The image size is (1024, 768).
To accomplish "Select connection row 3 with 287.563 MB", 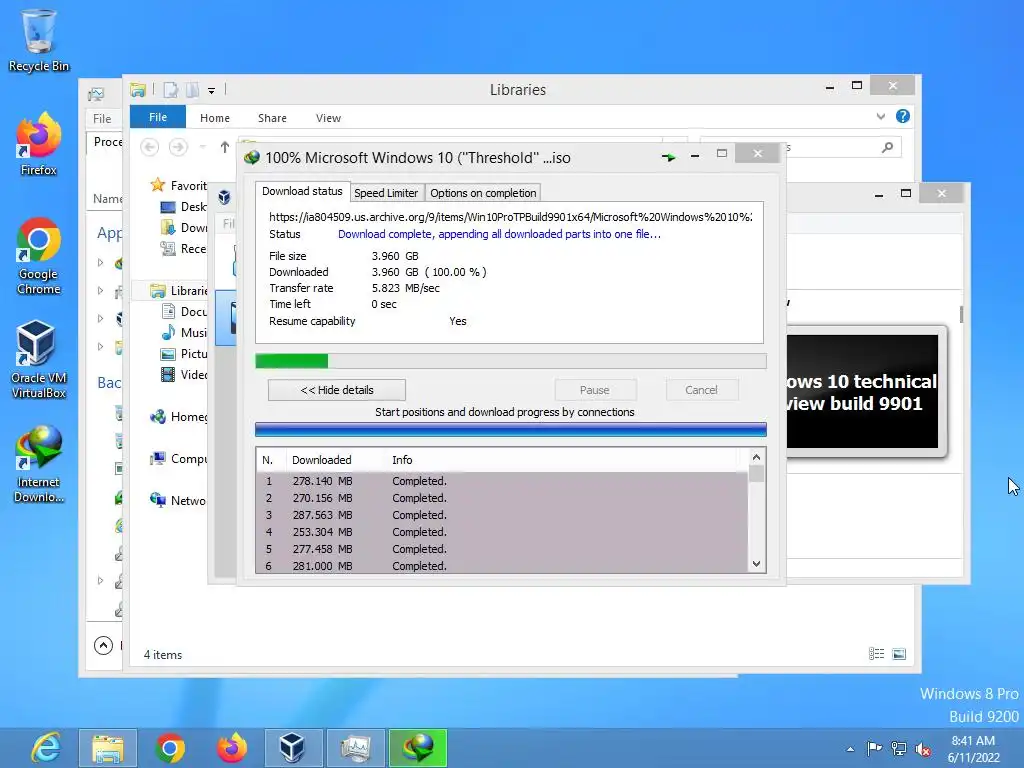I will pos(503,515).
